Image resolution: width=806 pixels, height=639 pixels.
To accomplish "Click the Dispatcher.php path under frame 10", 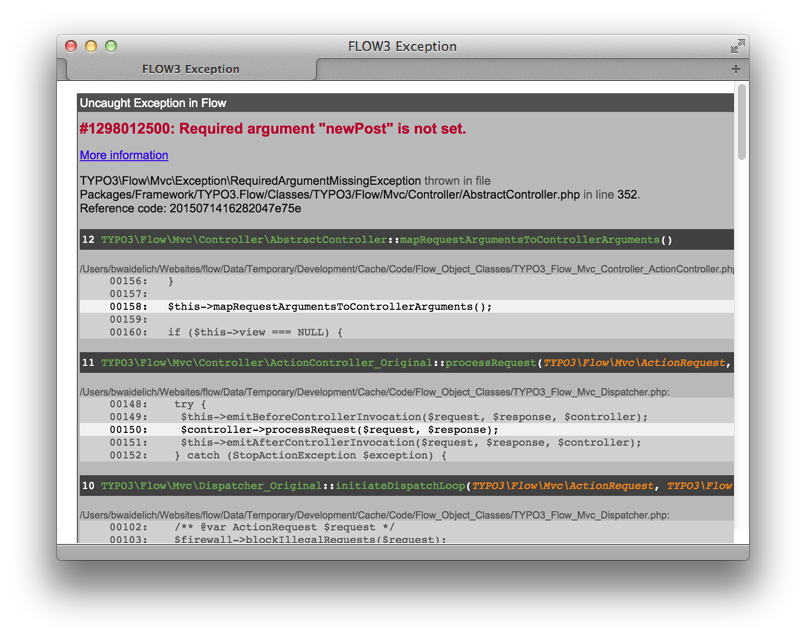I will [x=374, y=515].
